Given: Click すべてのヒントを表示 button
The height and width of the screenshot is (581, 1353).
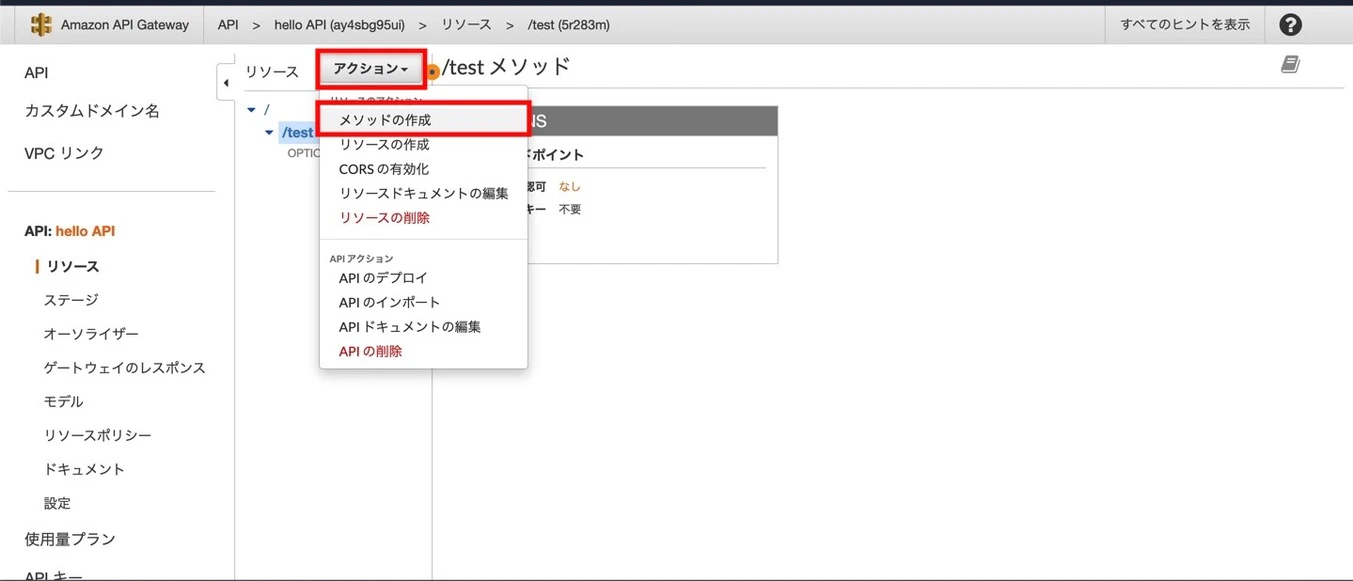Looking at the screenshot, I should (1185, 25).
